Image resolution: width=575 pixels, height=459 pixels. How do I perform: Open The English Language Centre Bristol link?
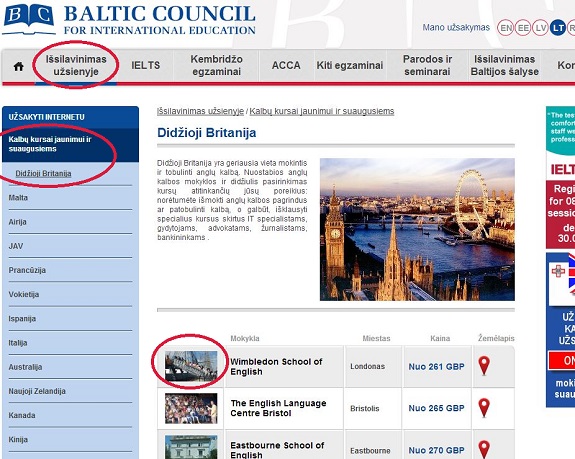[x=278, y=408]
